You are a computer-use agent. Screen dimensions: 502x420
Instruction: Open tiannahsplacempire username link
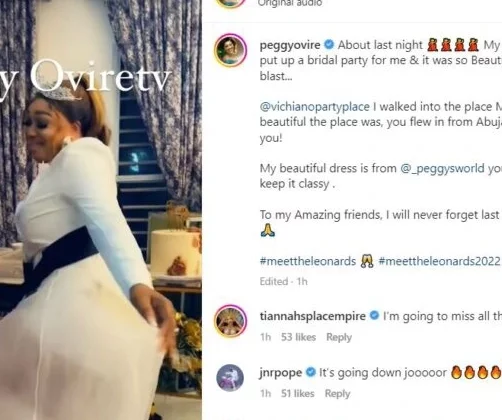(x=312, y=316)
